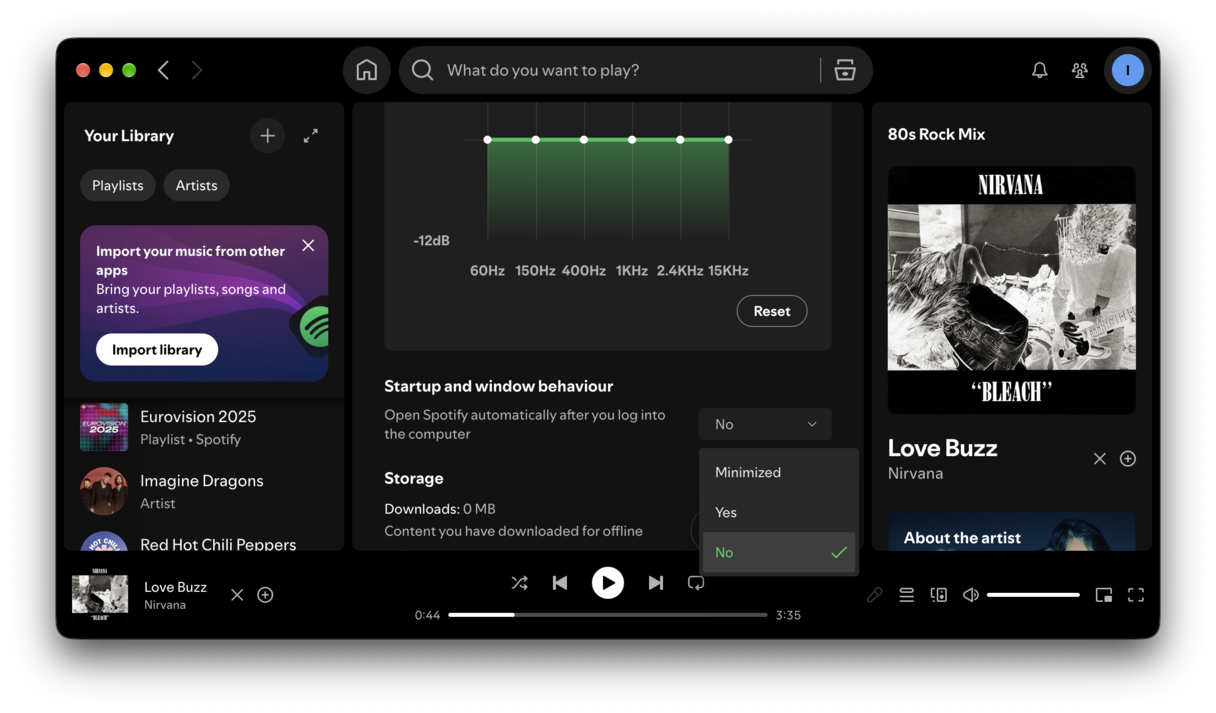1216x713 pixels.
Task: Open the lyrics microphone icon
Action: (875, 595)
